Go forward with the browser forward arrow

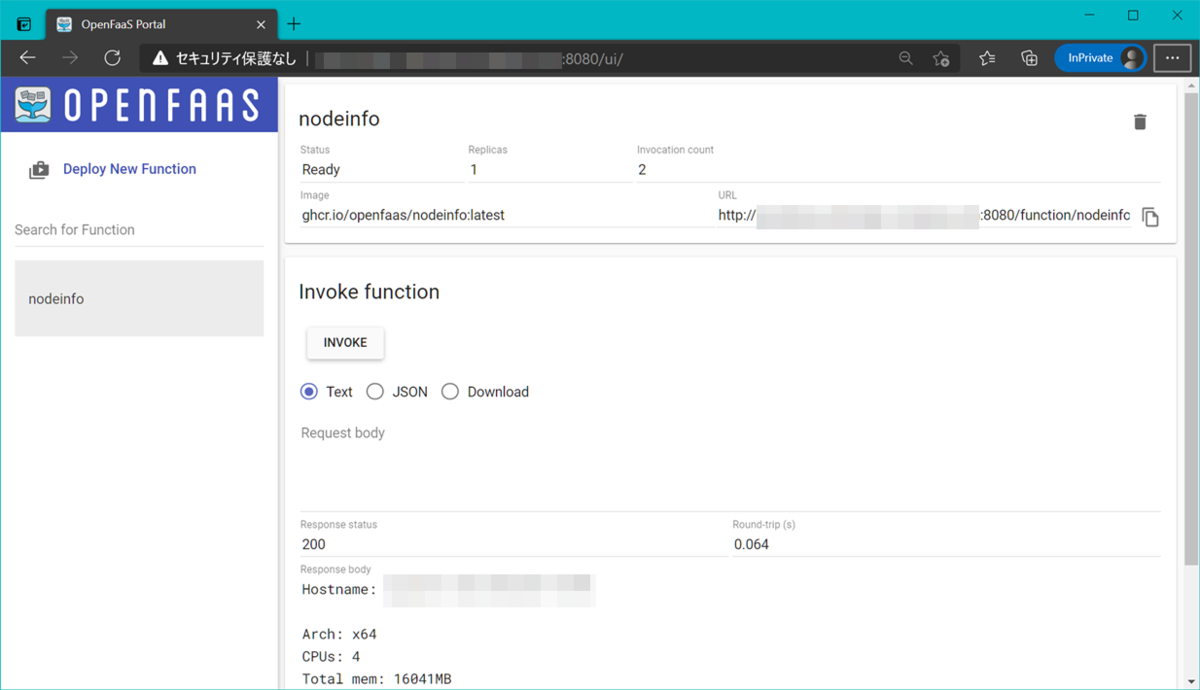(x=69, y=58)
